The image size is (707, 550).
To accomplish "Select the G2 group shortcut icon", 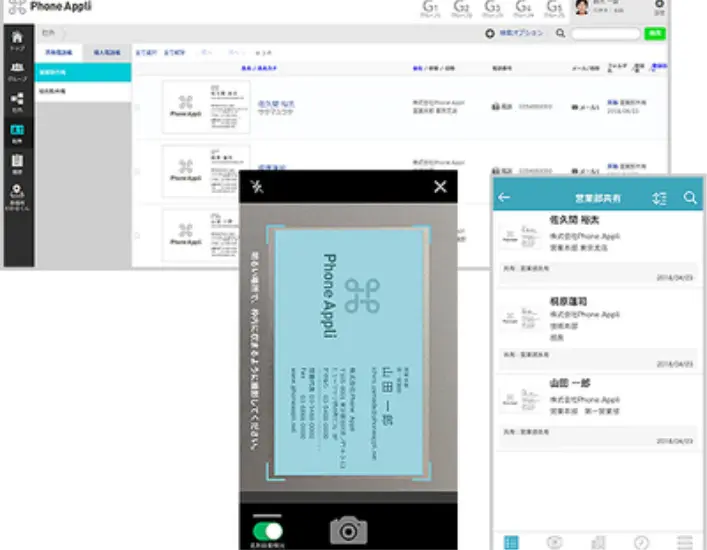I will coord(461,7).
